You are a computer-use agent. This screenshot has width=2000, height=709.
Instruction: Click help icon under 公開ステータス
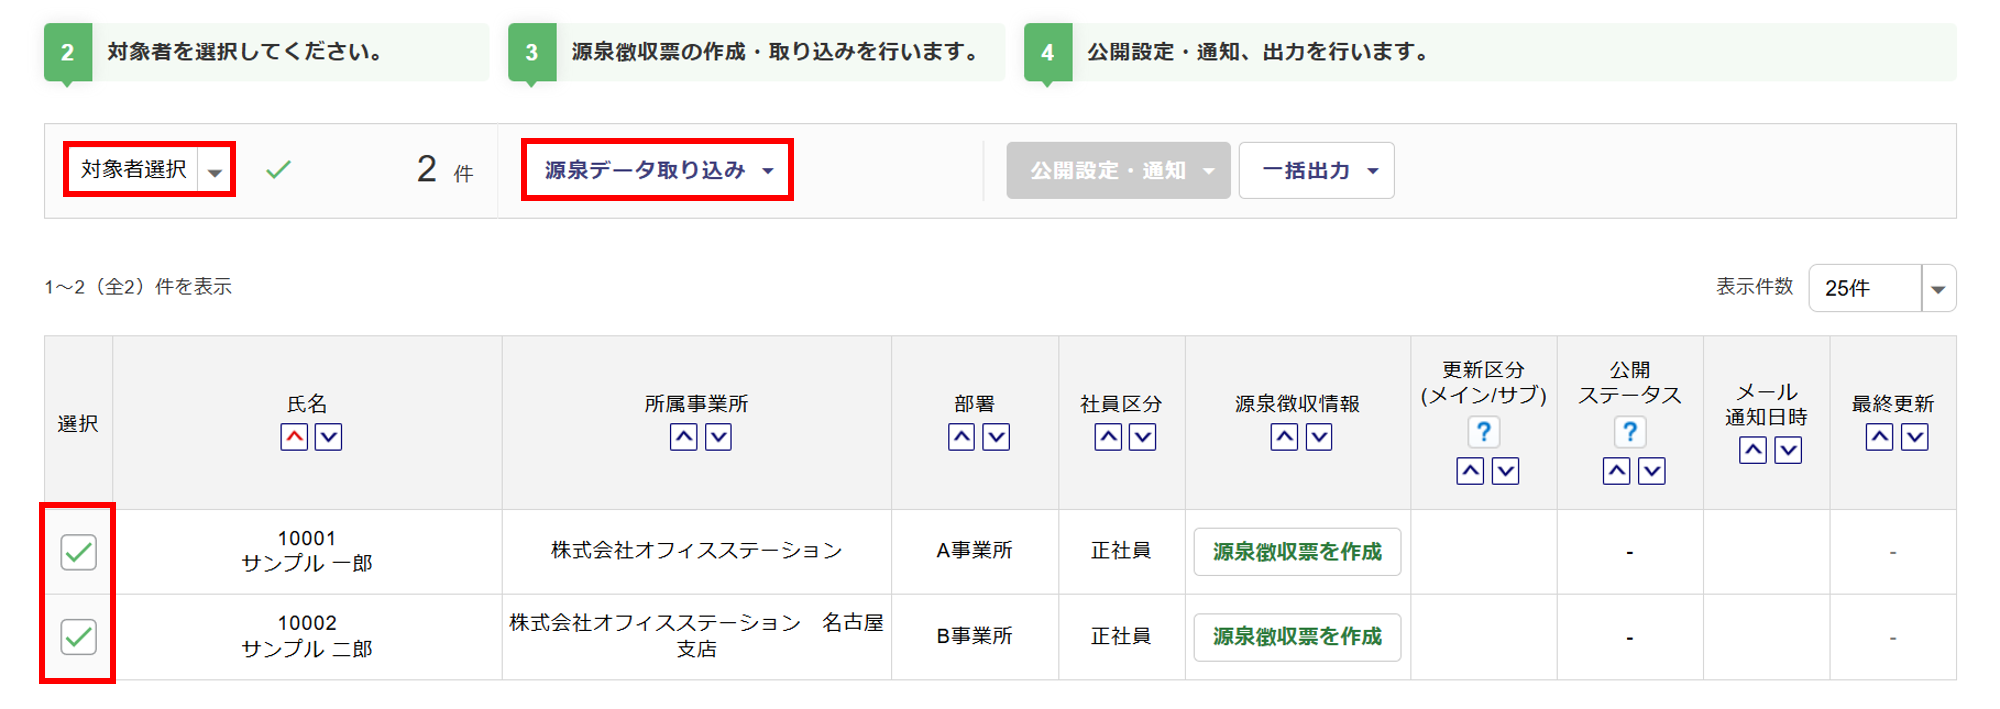pos(1630,432)
